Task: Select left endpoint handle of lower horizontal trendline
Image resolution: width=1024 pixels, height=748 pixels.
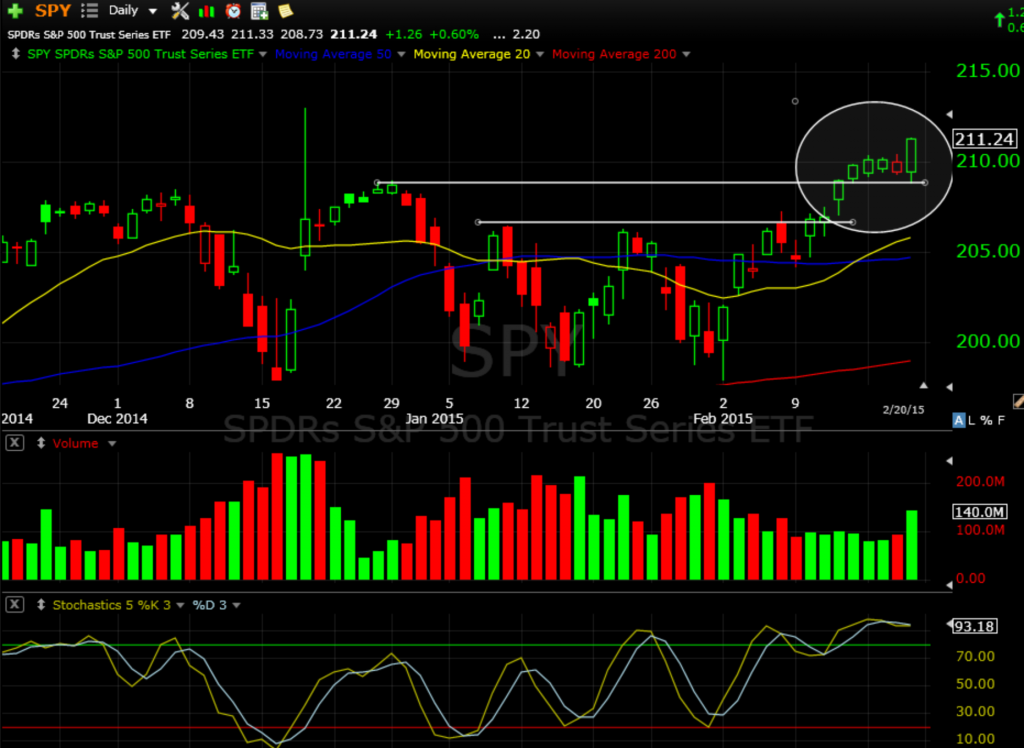Action: [x=478, y=222]
